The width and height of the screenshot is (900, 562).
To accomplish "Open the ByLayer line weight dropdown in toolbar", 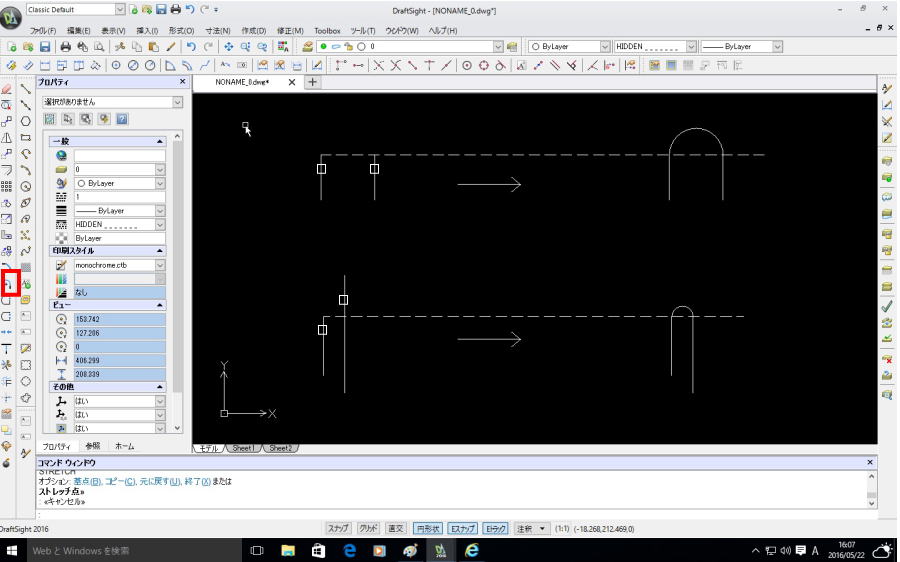I will tap(777, 46).
